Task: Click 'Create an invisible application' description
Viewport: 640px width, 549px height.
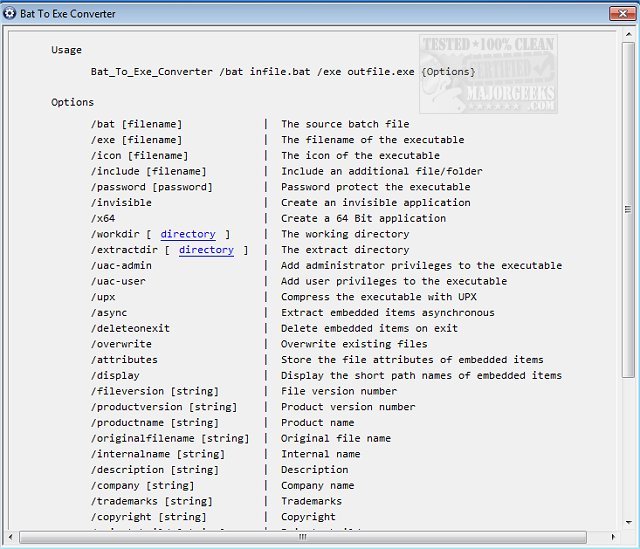Action: click(x=376, y=202)
